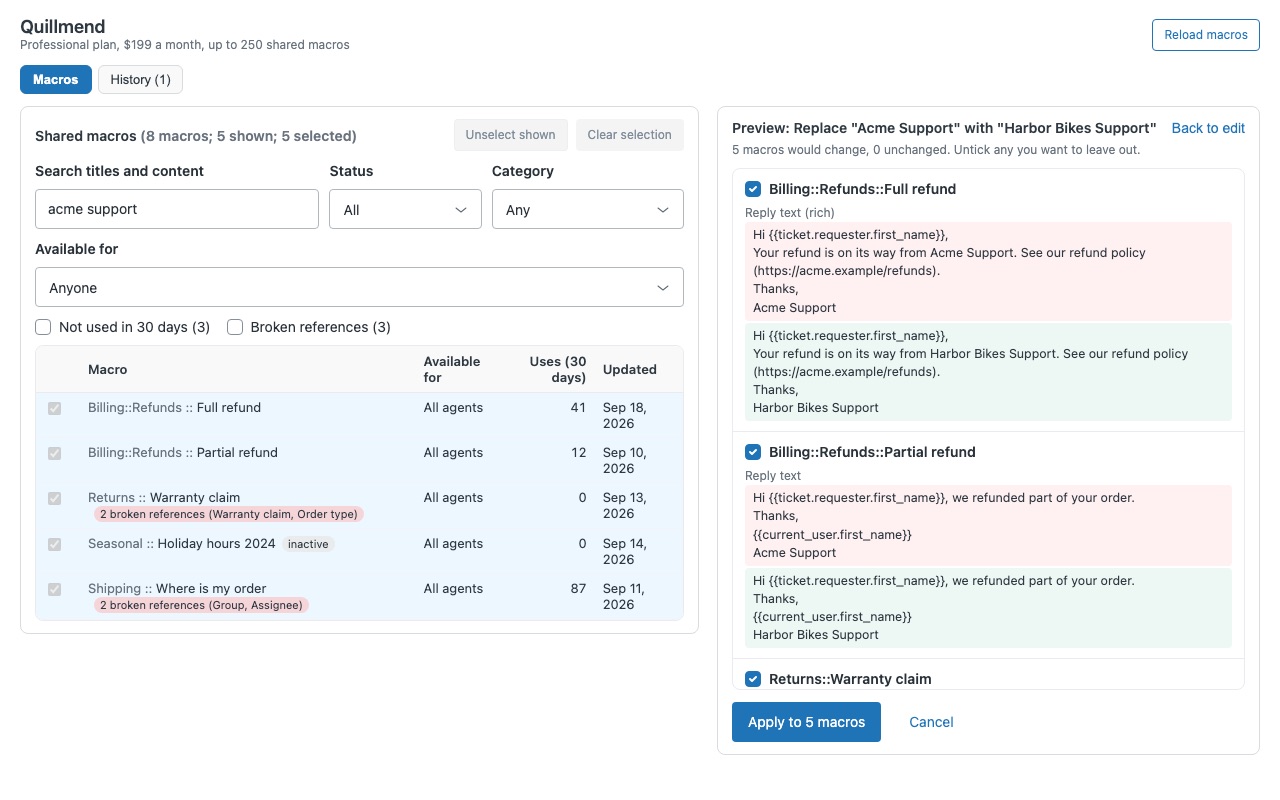Click the uses value 87
The width and height of the screenshot is (1280, 800).
coord(578,589)
